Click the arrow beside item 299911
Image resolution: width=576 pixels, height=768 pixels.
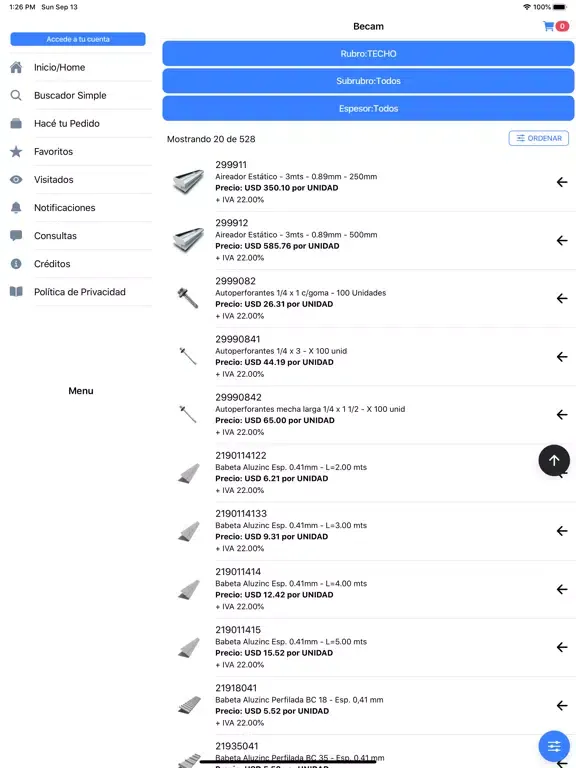point(562,182)
